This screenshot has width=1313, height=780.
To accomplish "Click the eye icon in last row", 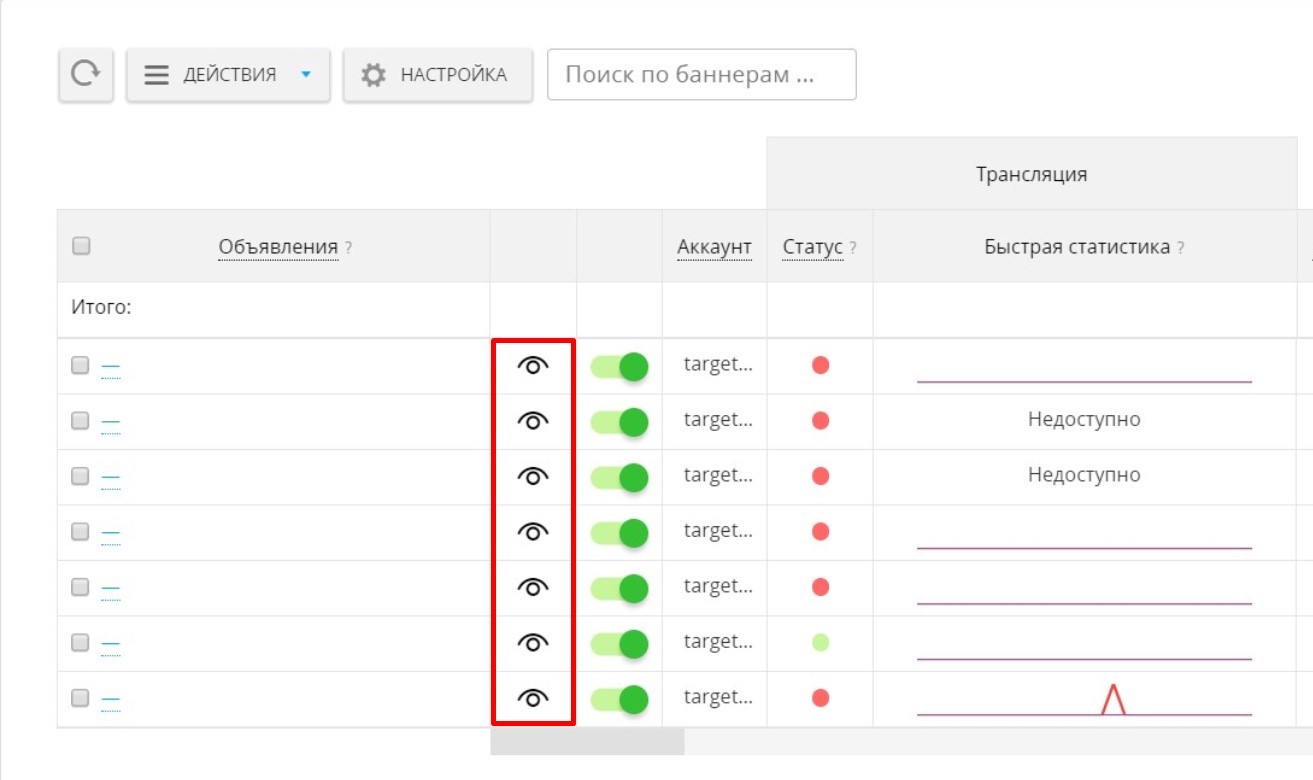I will [533, 699].
